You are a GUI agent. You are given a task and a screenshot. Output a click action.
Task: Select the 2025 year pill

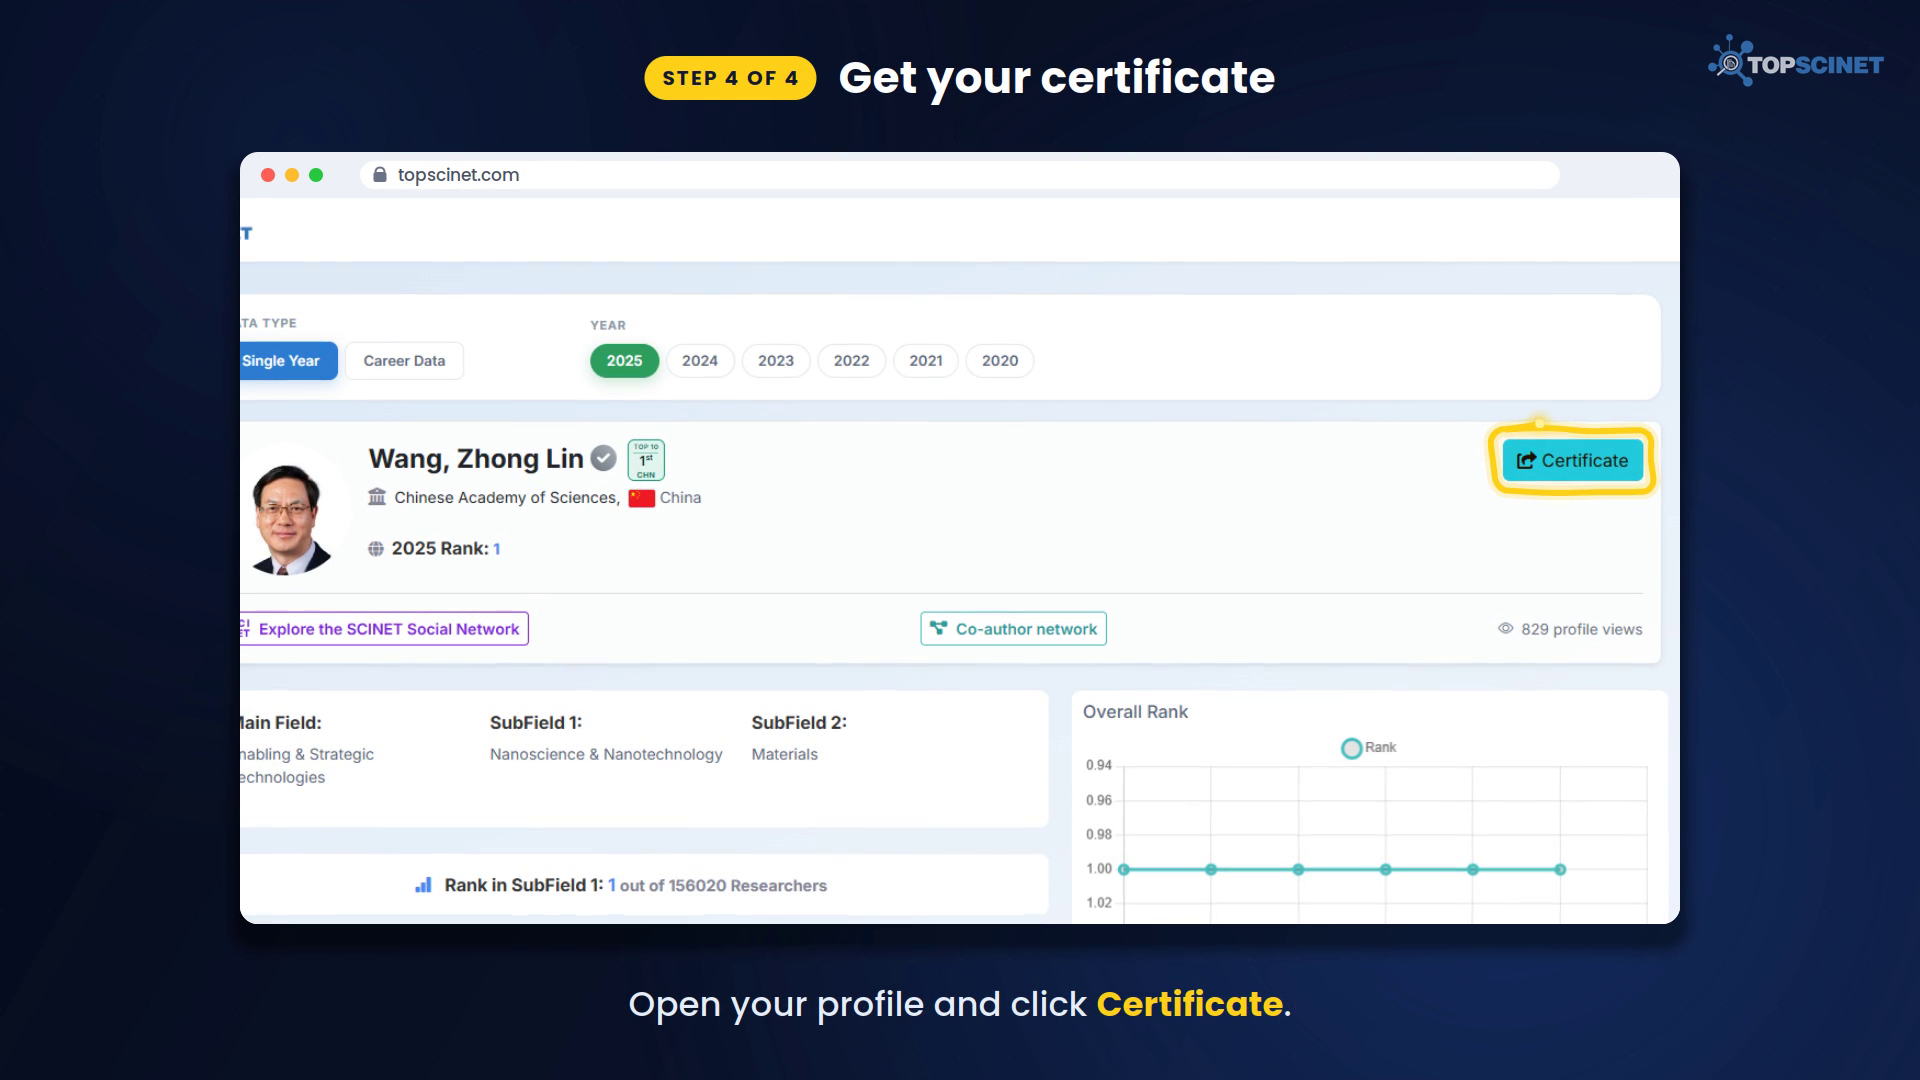(624, 361)
